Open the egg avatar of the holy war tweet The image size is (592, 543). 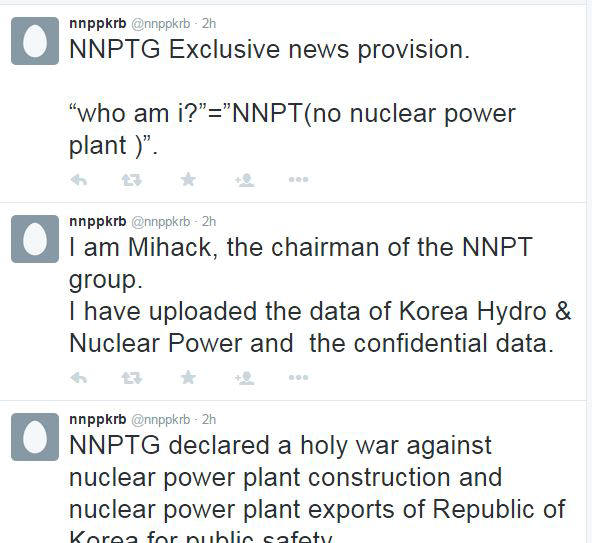pyautogui.click(x=35, y=437)
